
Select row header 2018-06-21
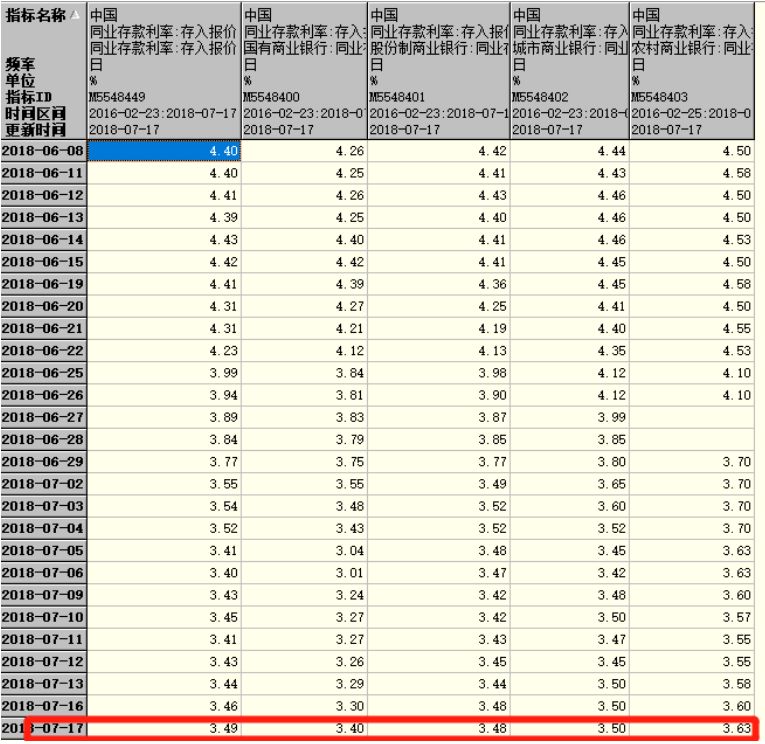pos(43,328)
